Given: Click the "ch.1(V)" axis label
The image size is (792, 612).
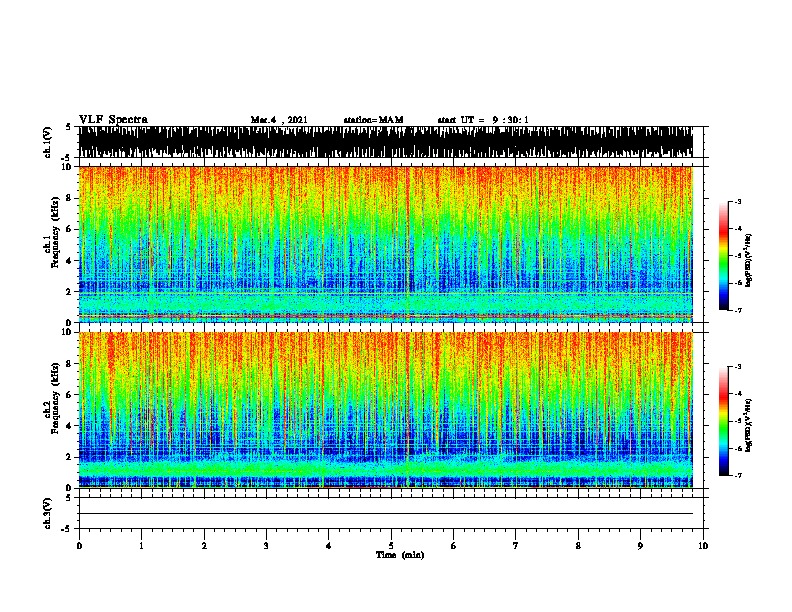Looking at the screenshot, I should point(47,142).
